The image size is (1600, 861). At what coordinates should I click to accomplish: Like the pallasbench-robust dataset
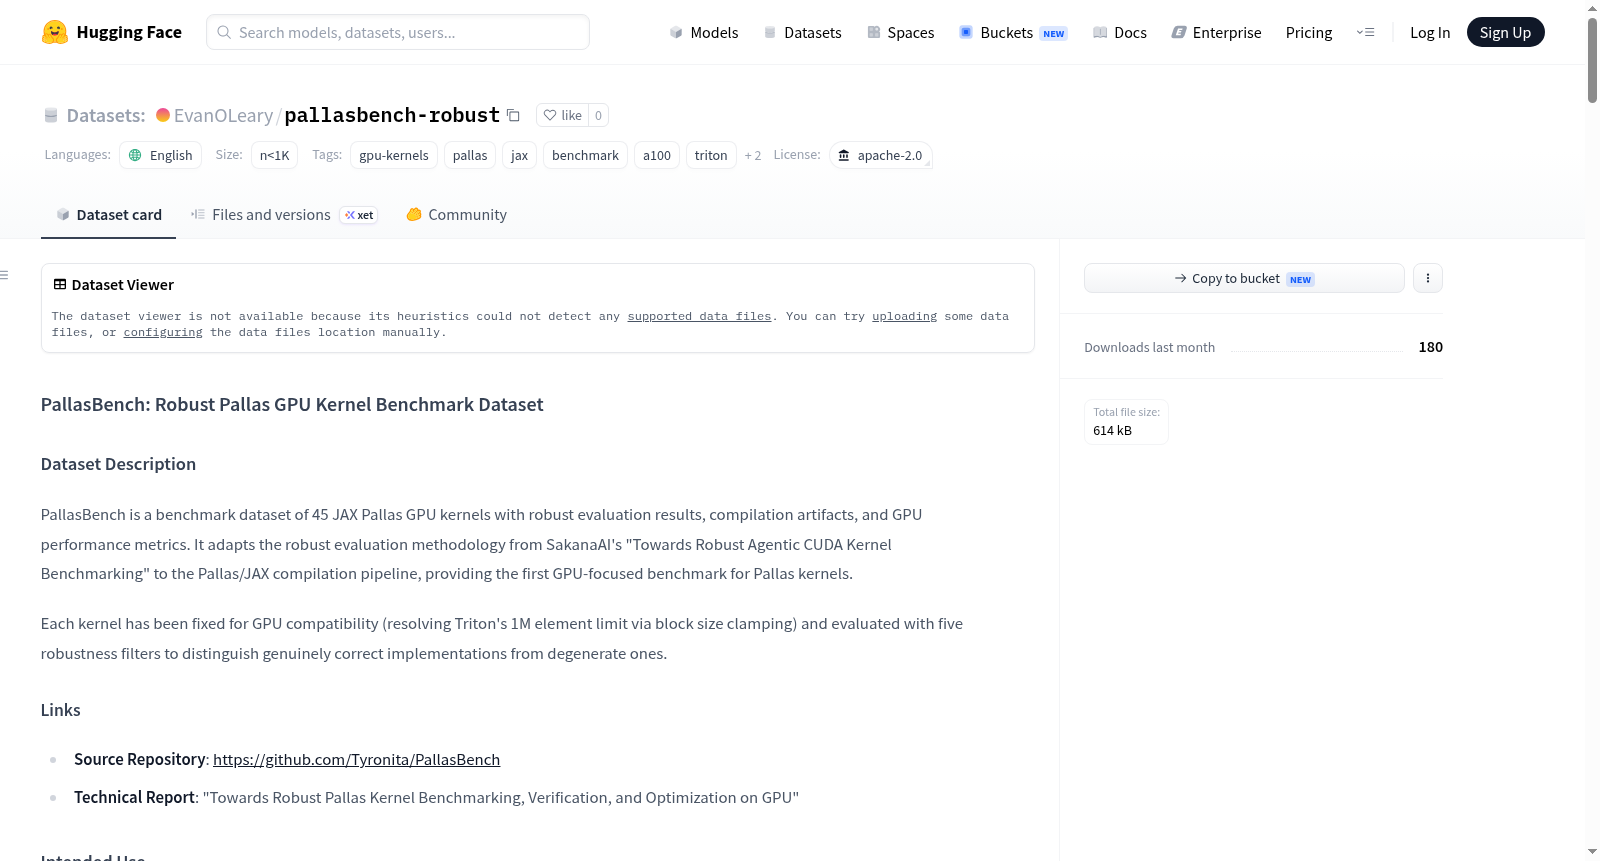coord(562,115)
